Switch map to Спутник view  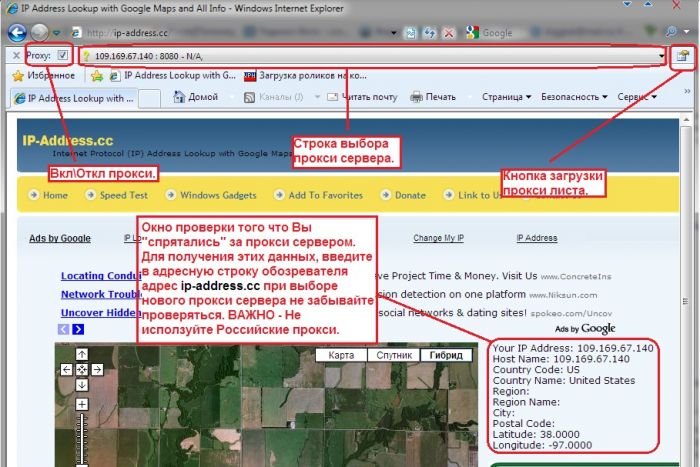coord(394,355)
